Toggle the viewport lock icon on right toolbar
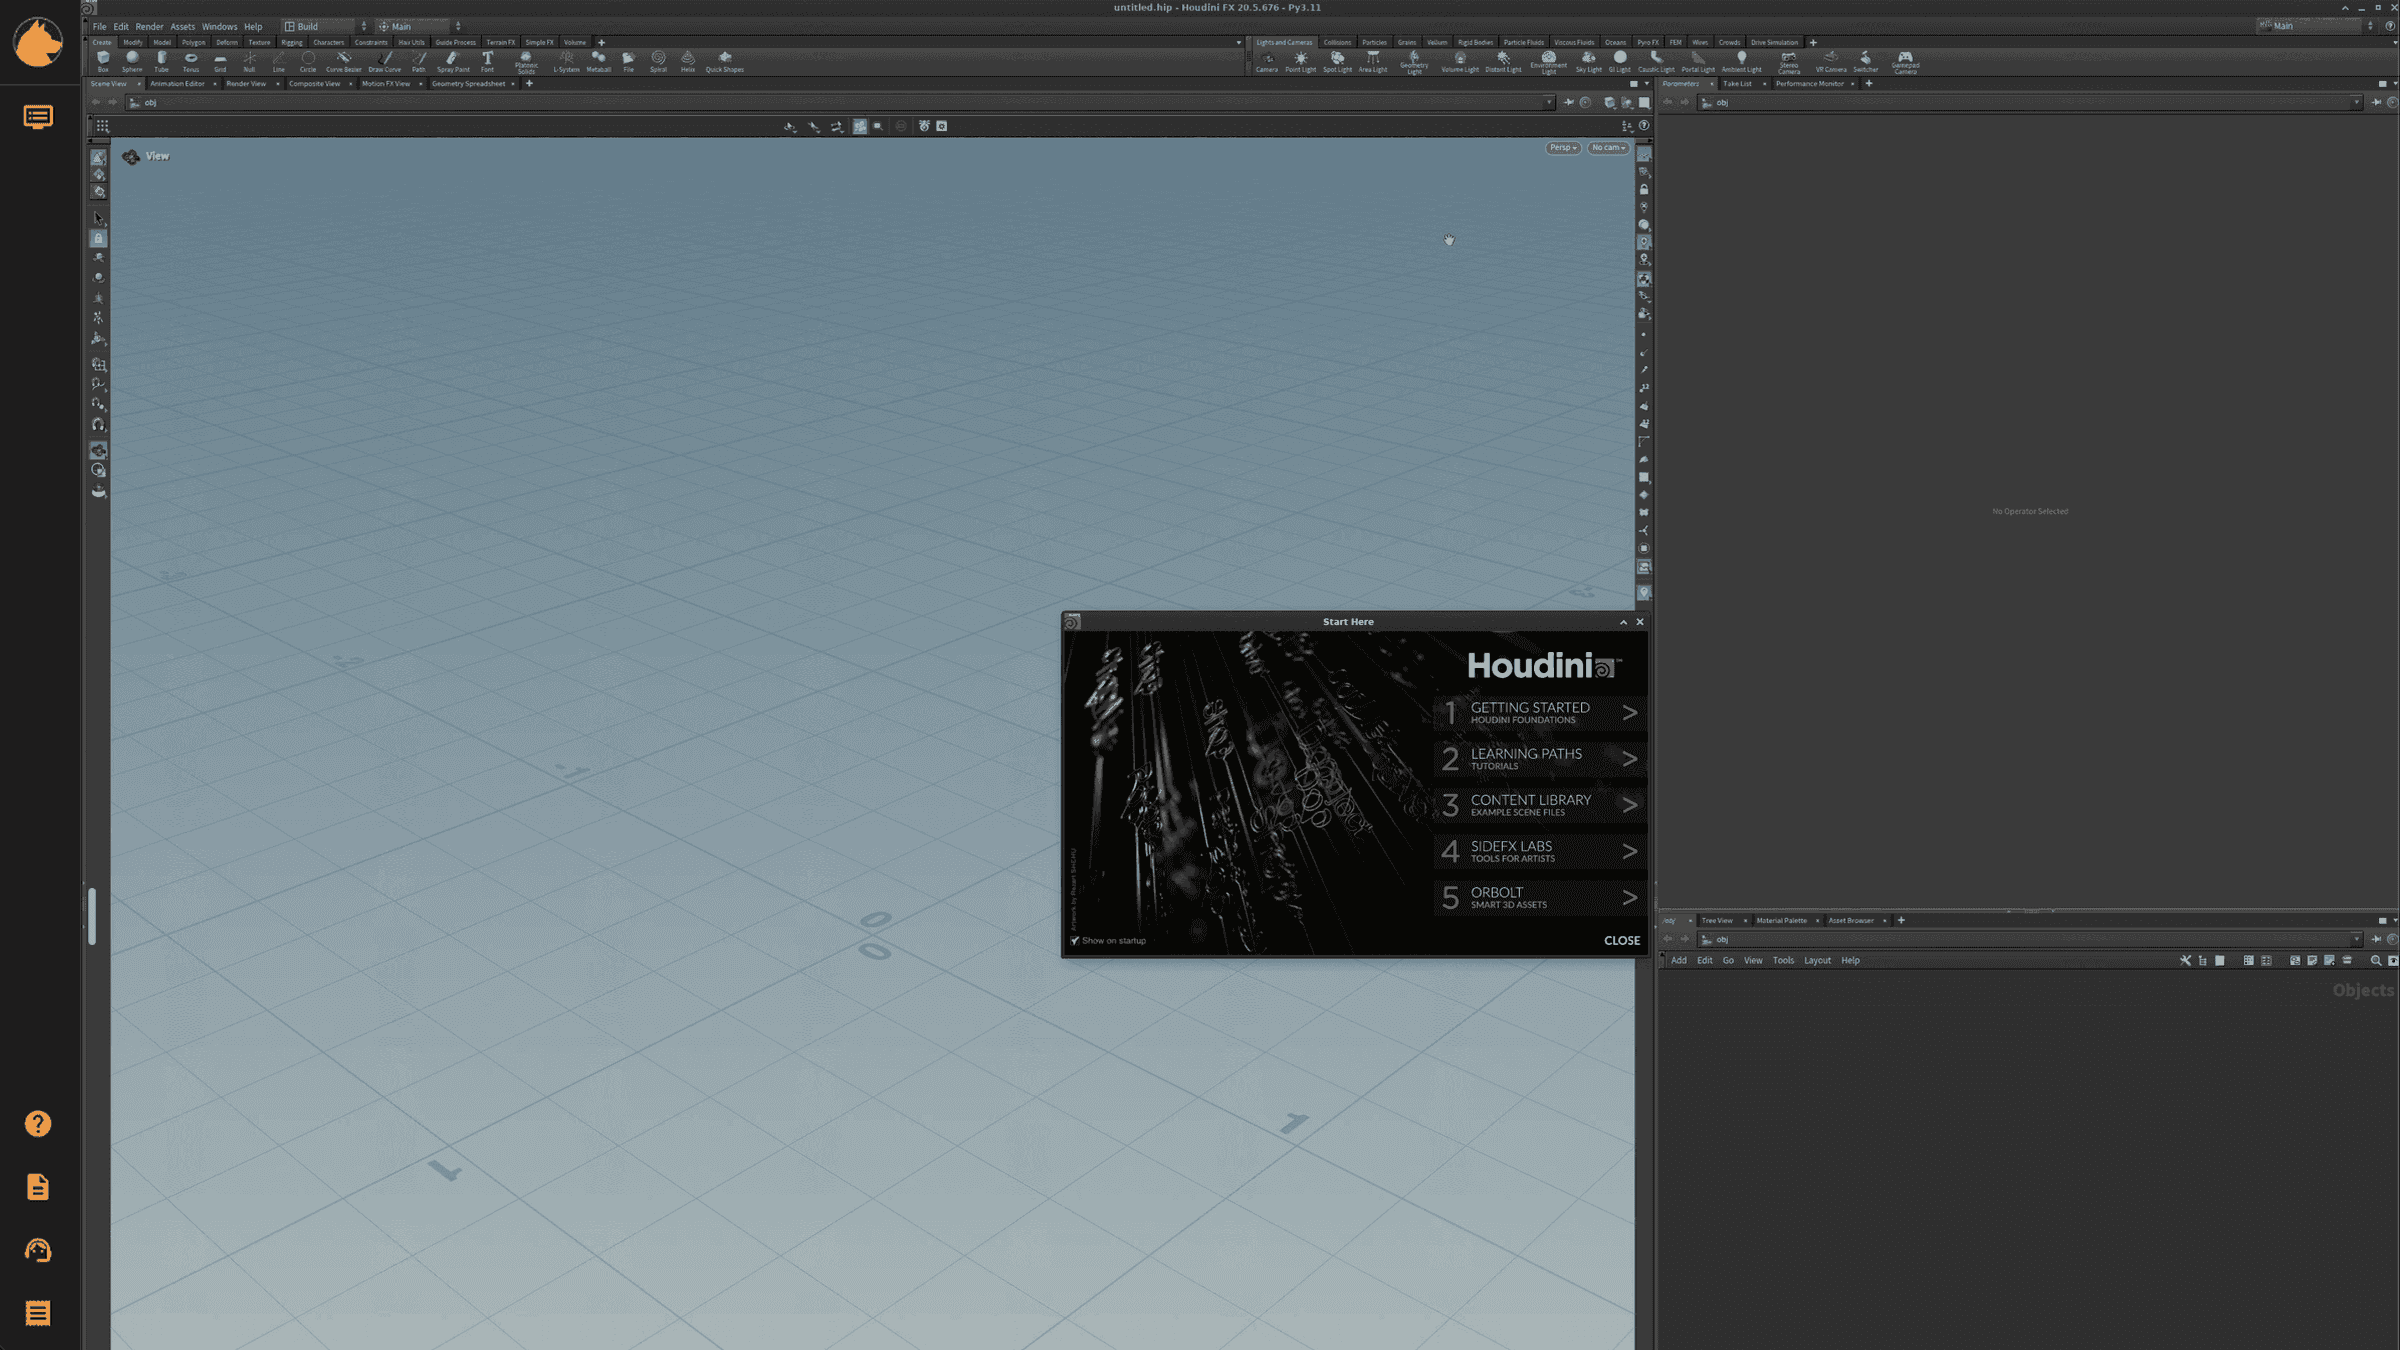The height and width of the screenshot is (1350, 2400). [x=1644, y=189]
